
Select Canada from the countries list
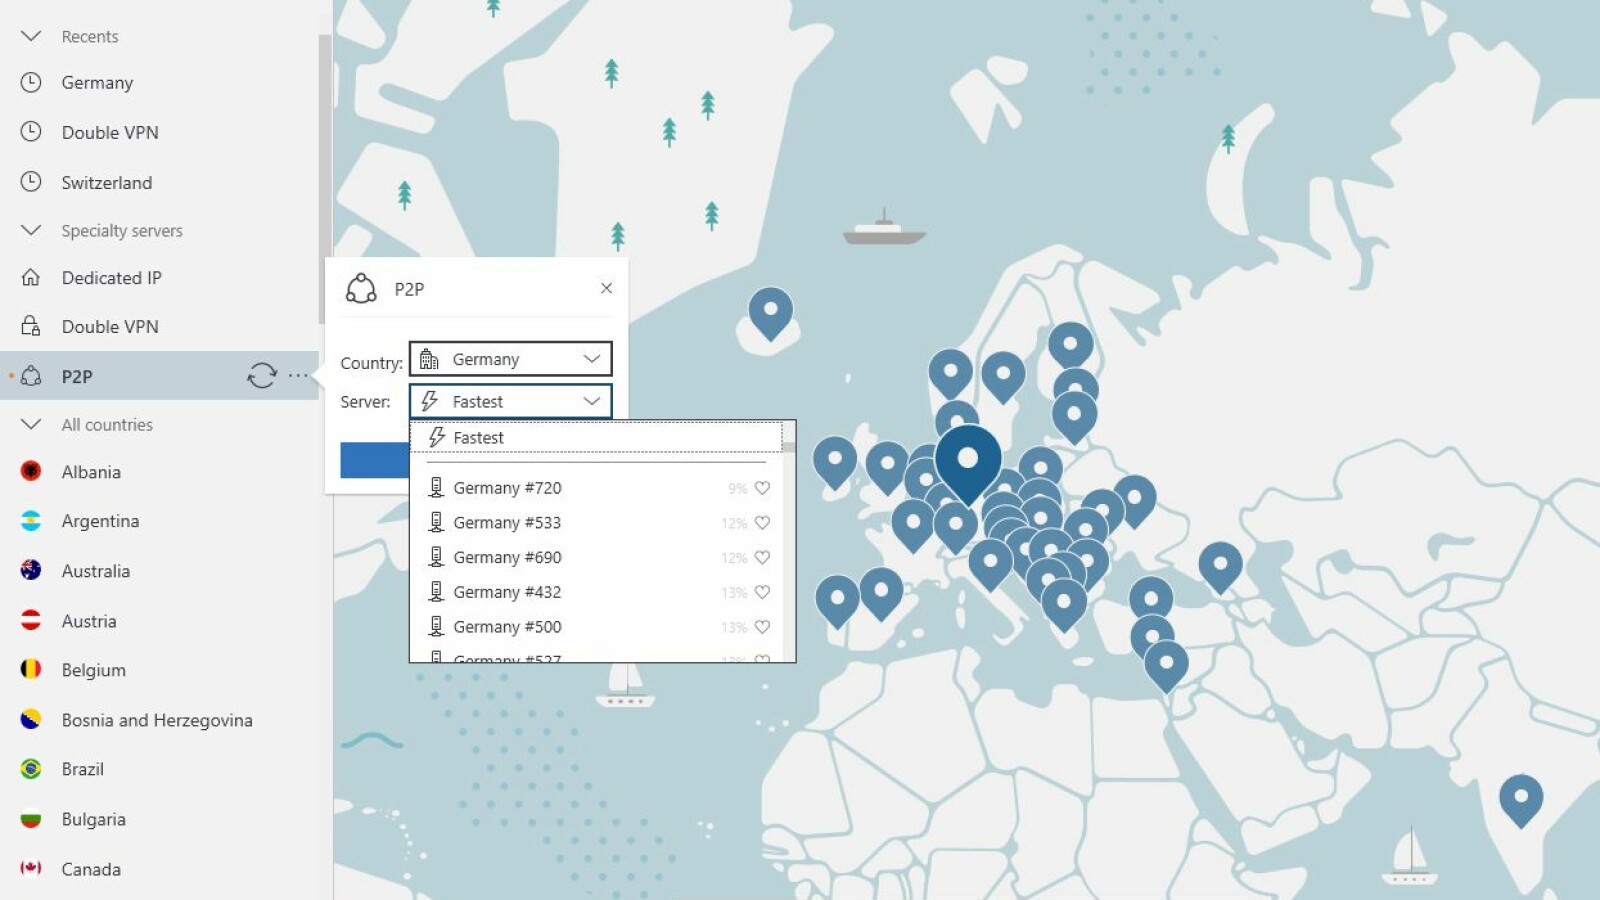(91, 869)
